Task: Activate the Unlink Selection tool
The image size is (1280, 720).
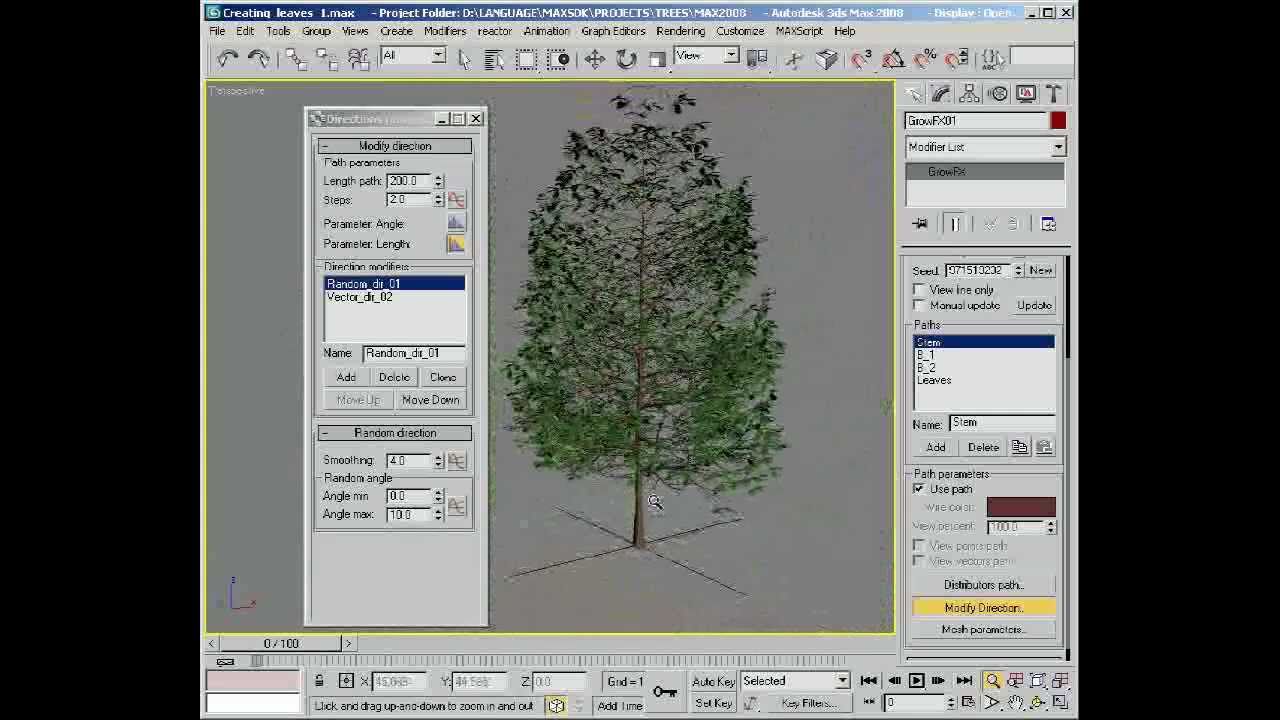Action: 327,59
